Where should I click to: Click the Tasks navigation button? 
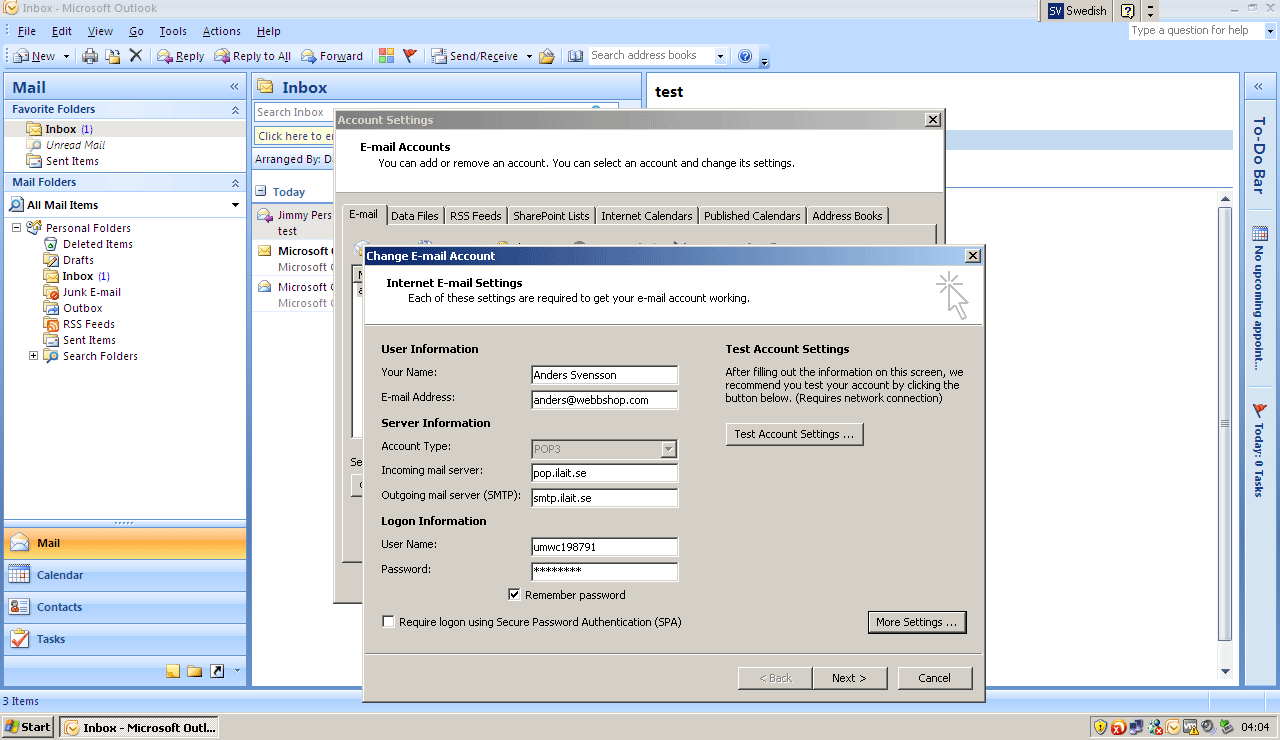click(x=125, y=639)
